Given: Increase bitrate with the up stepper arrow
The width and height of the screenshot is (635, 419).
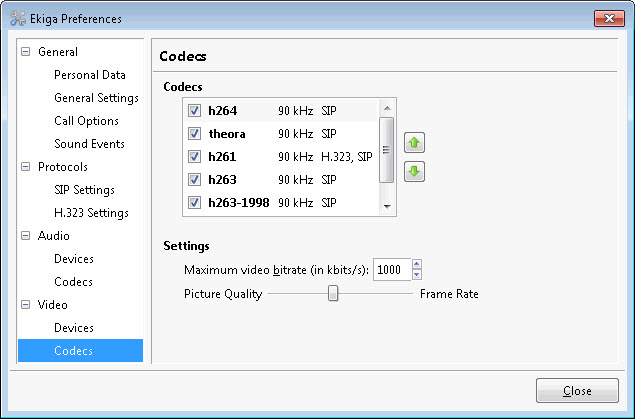Looking at the screenshot, I should (417, 265).
